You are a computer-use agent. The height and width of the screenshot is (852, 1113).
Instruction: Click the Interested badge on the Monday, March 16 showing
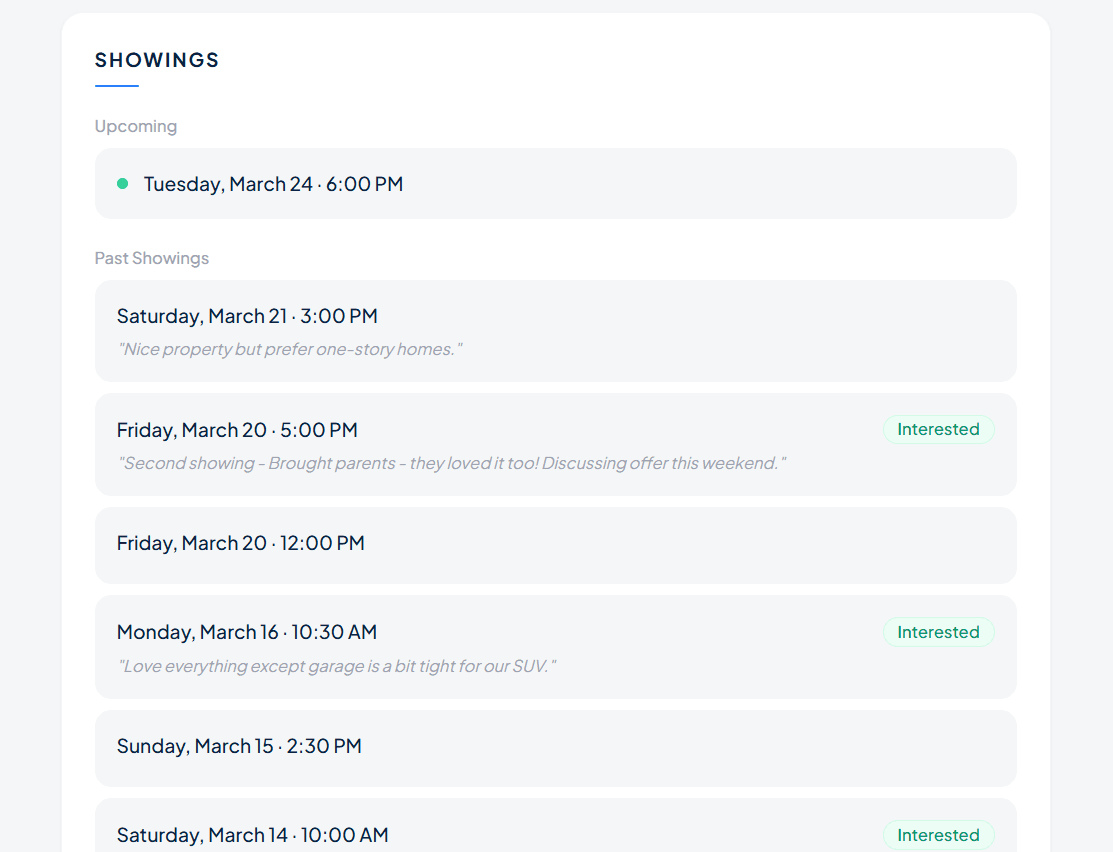938,632
